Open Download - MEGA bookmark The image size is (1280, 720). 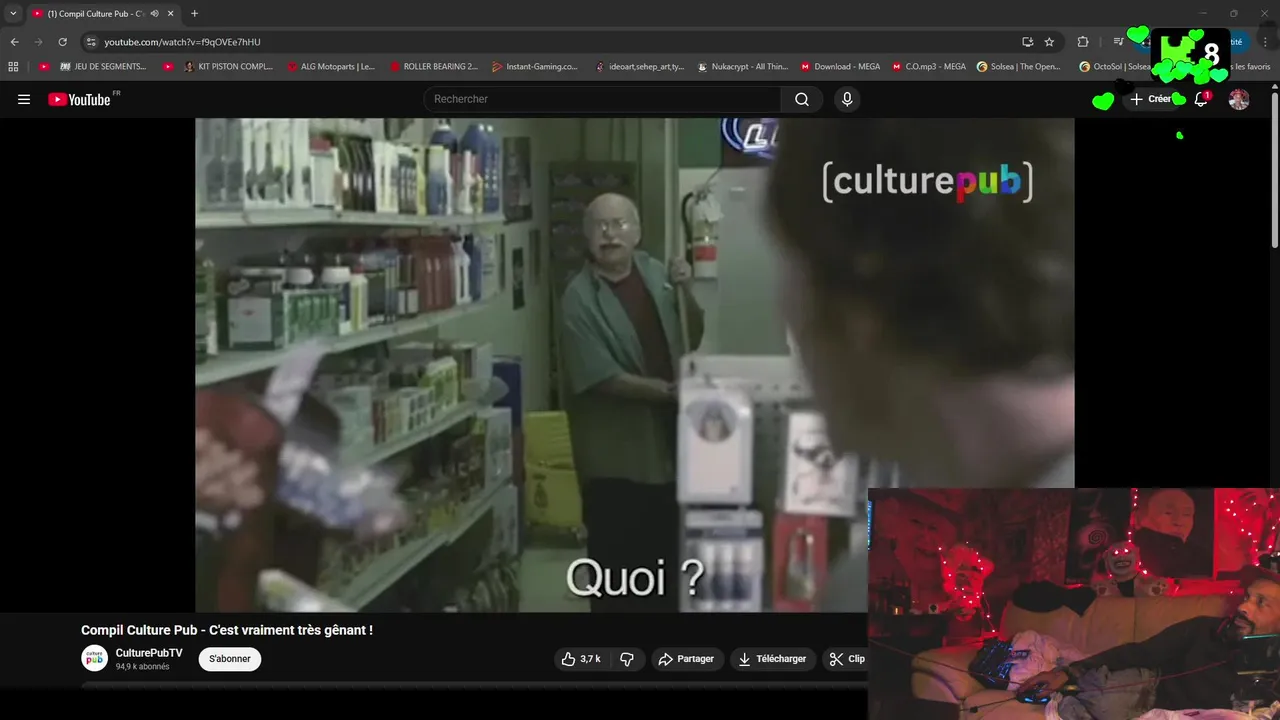pos(840,67)
